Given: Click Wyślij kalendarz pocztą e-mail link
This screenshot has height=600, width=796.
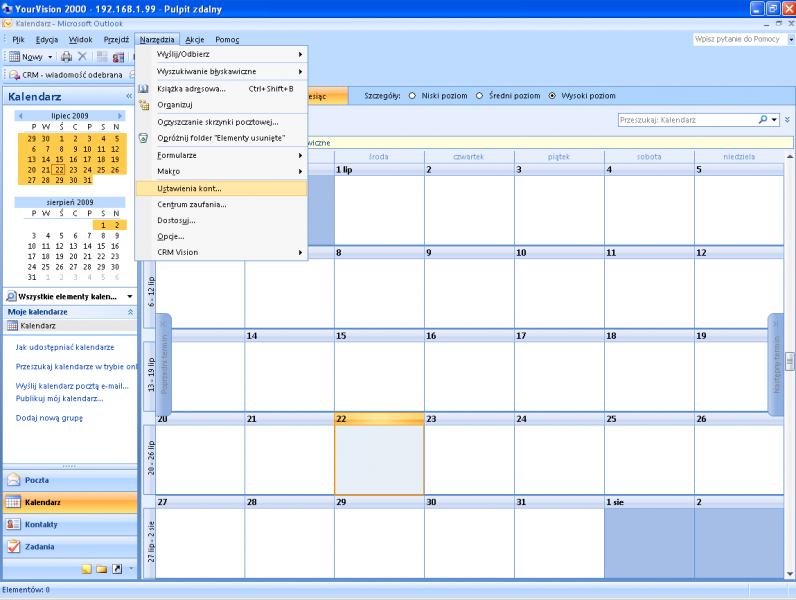Looking at the screenshot, I should click(x=72, y=386).
